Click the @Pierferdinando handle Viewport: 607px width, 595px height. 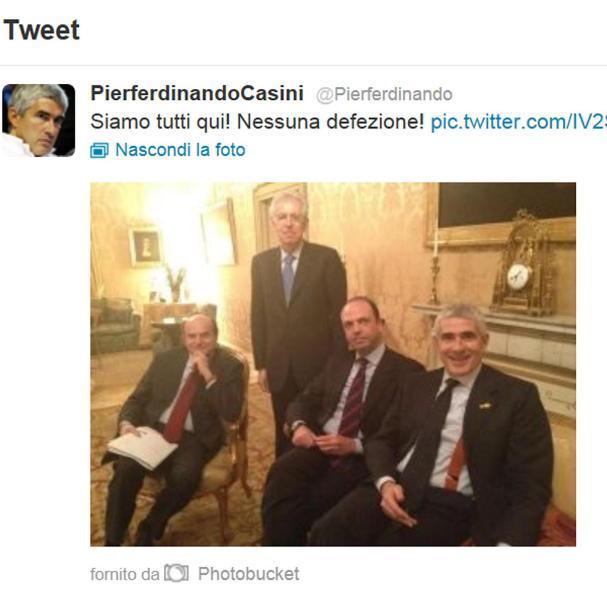(384, 94)
